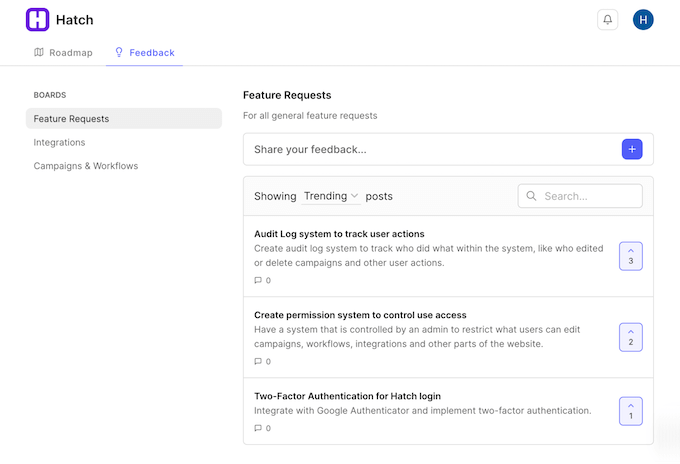Image resolution: width=680 pixels, height=464 pixels.
Task: Click comment icon on permission system post
Action: point(258,361)
